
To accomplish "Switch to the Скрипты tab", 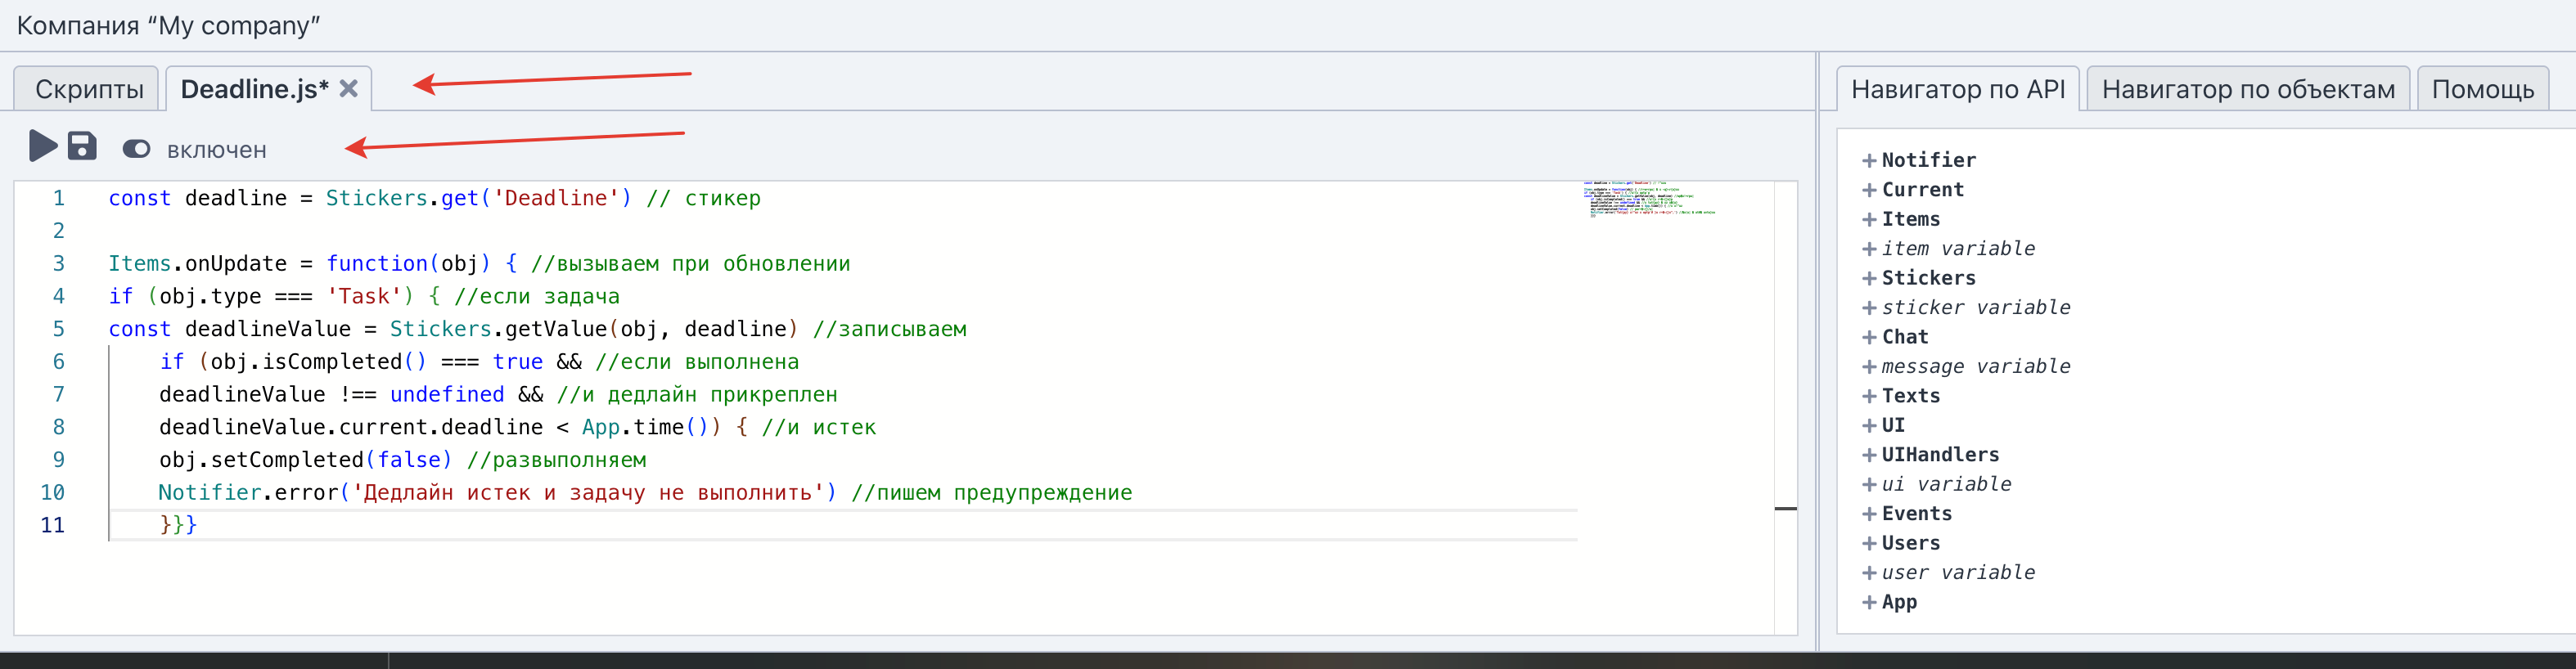I will coord(88,89).
